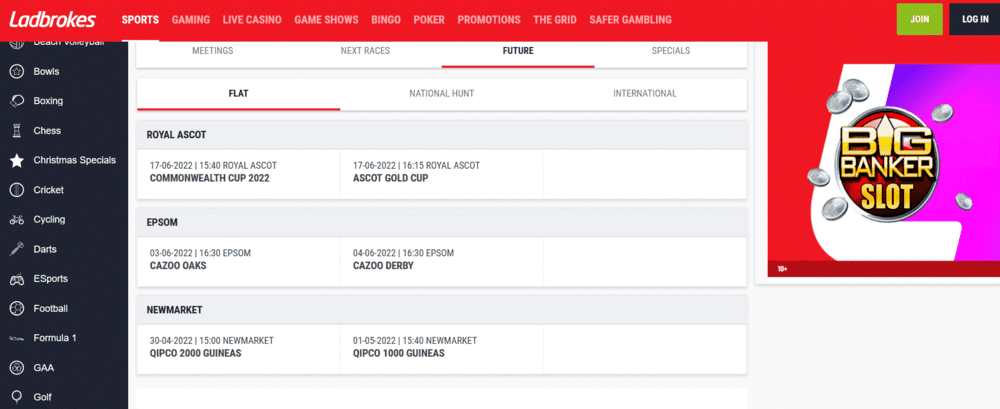Open the Bingo section

pos(386,20)
